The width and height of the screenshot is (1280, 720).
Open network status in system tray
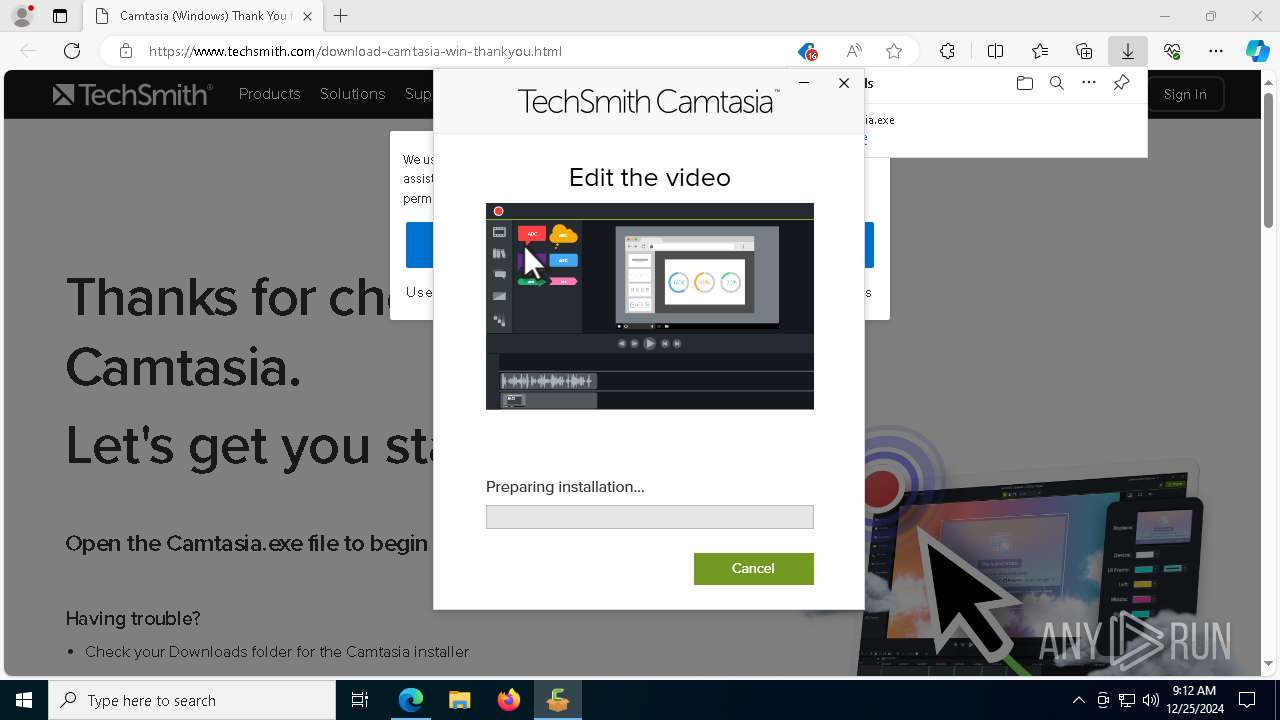(x=1127, y=700)
